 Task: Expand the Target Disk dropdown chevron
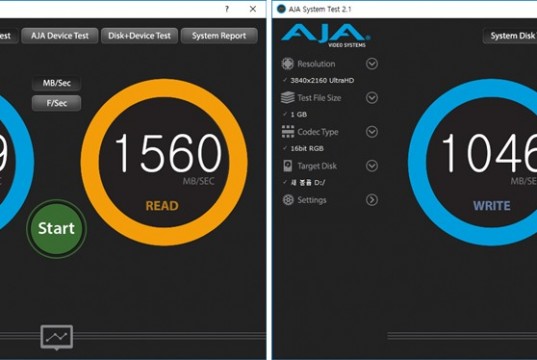pos(372,166)
